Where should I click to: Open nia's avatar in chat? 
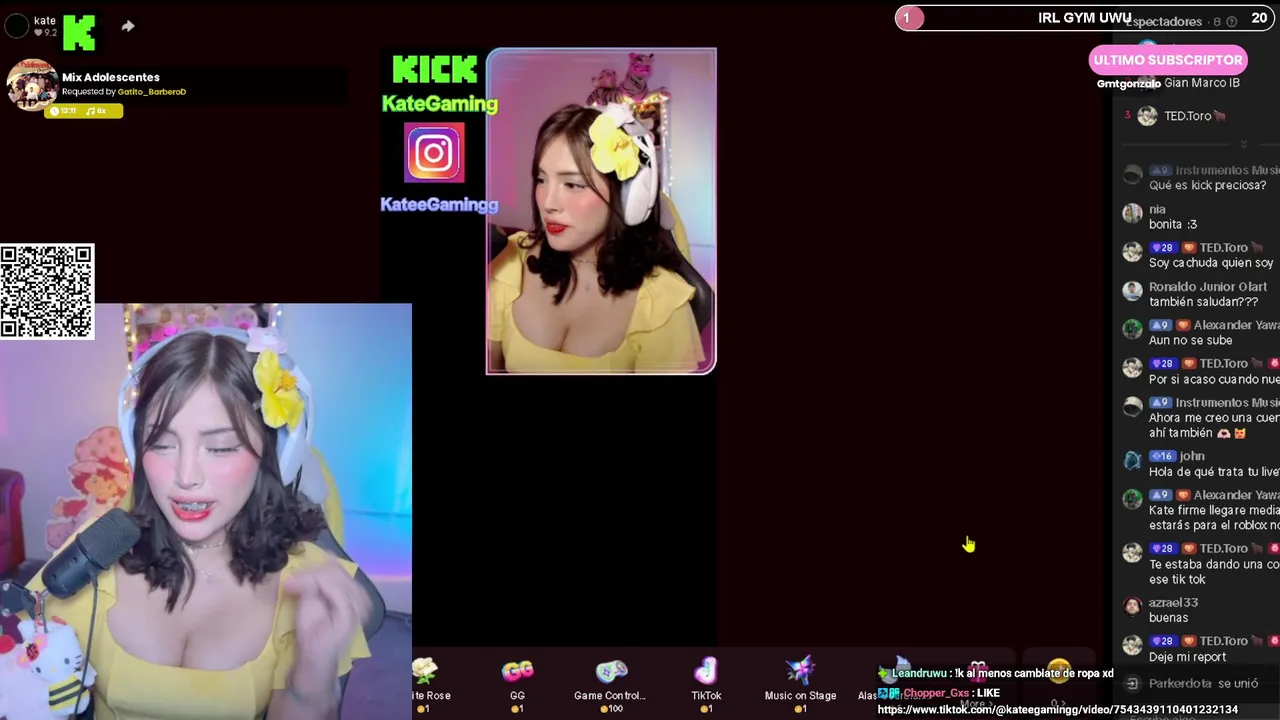1132,213
